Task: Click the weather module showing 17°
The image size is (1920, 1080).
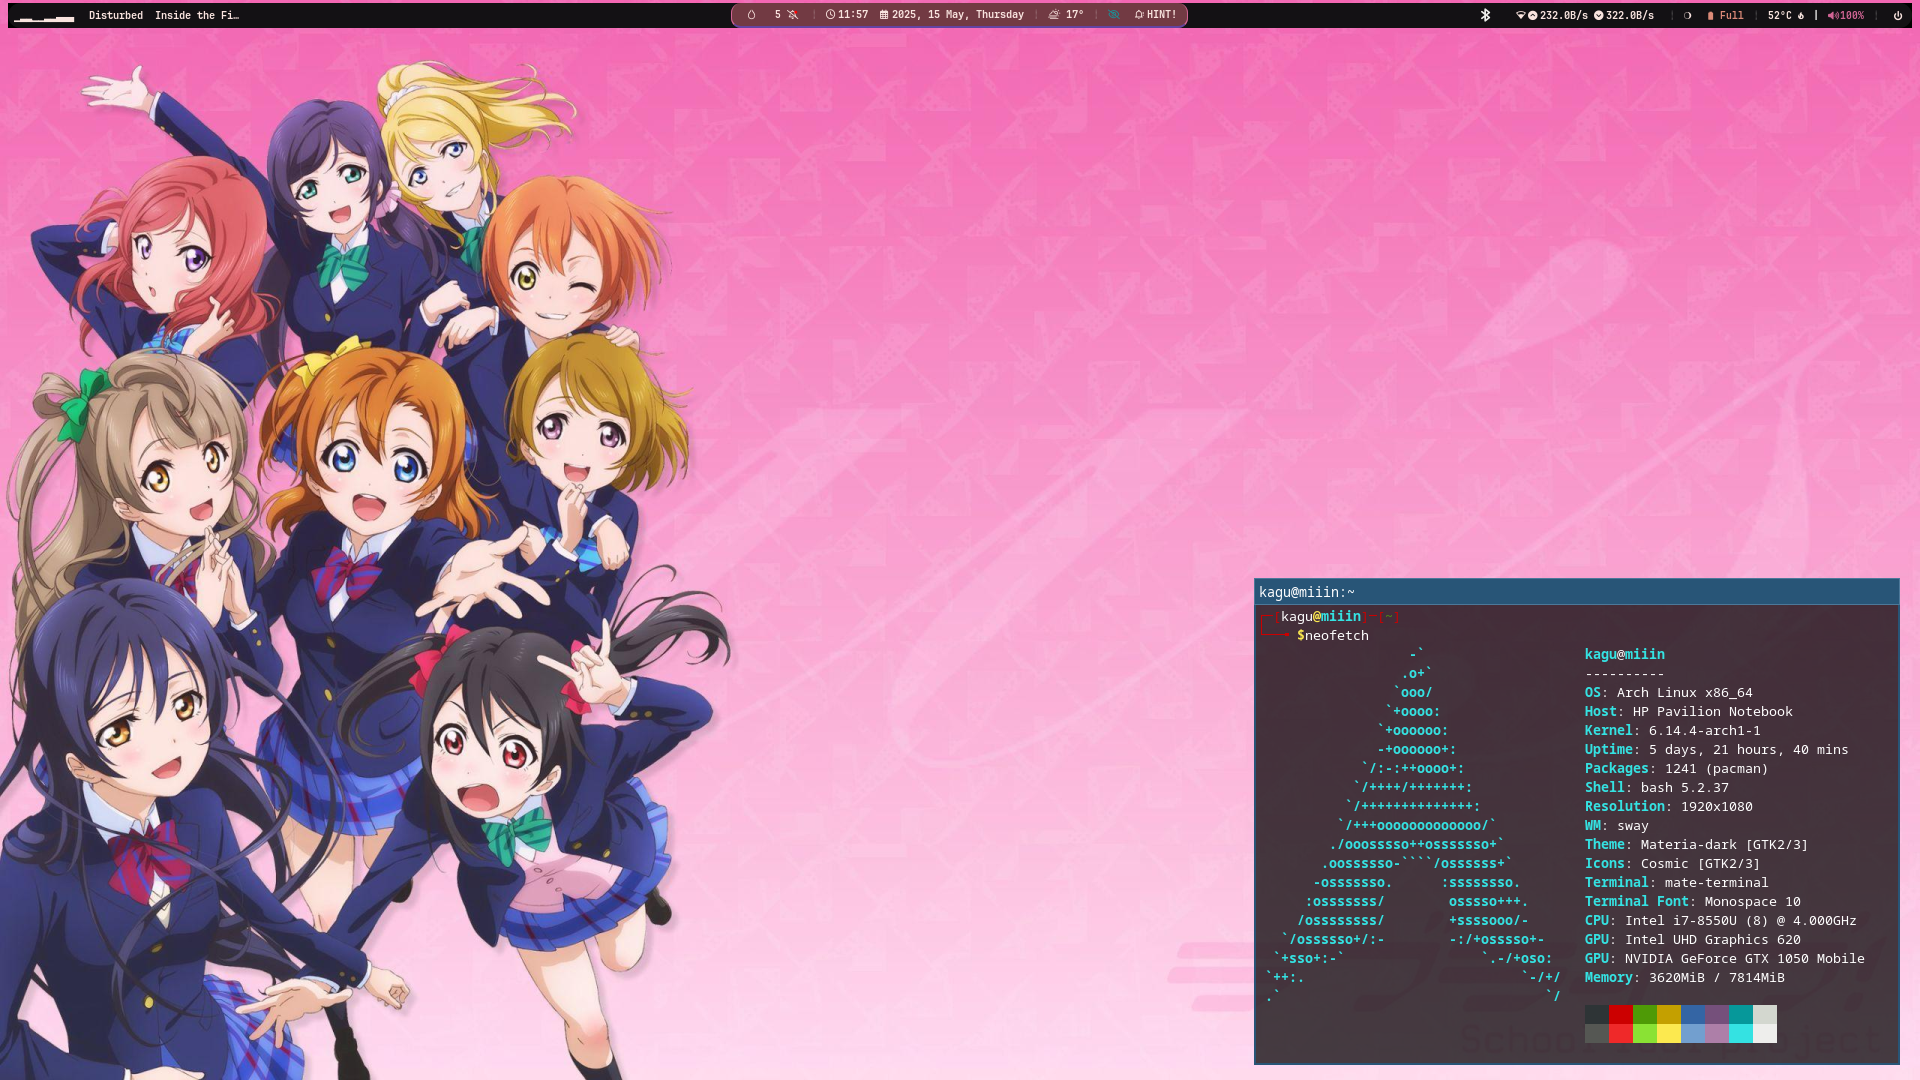Action: [1066, 15]
